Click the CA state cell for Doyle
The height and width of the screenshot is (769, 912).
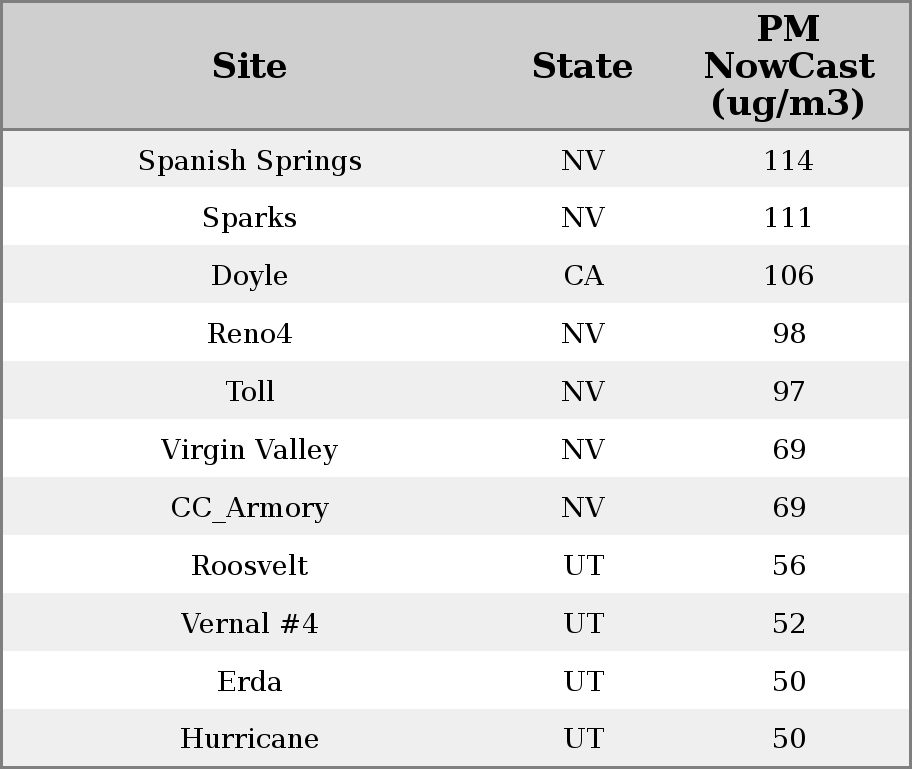583,276
